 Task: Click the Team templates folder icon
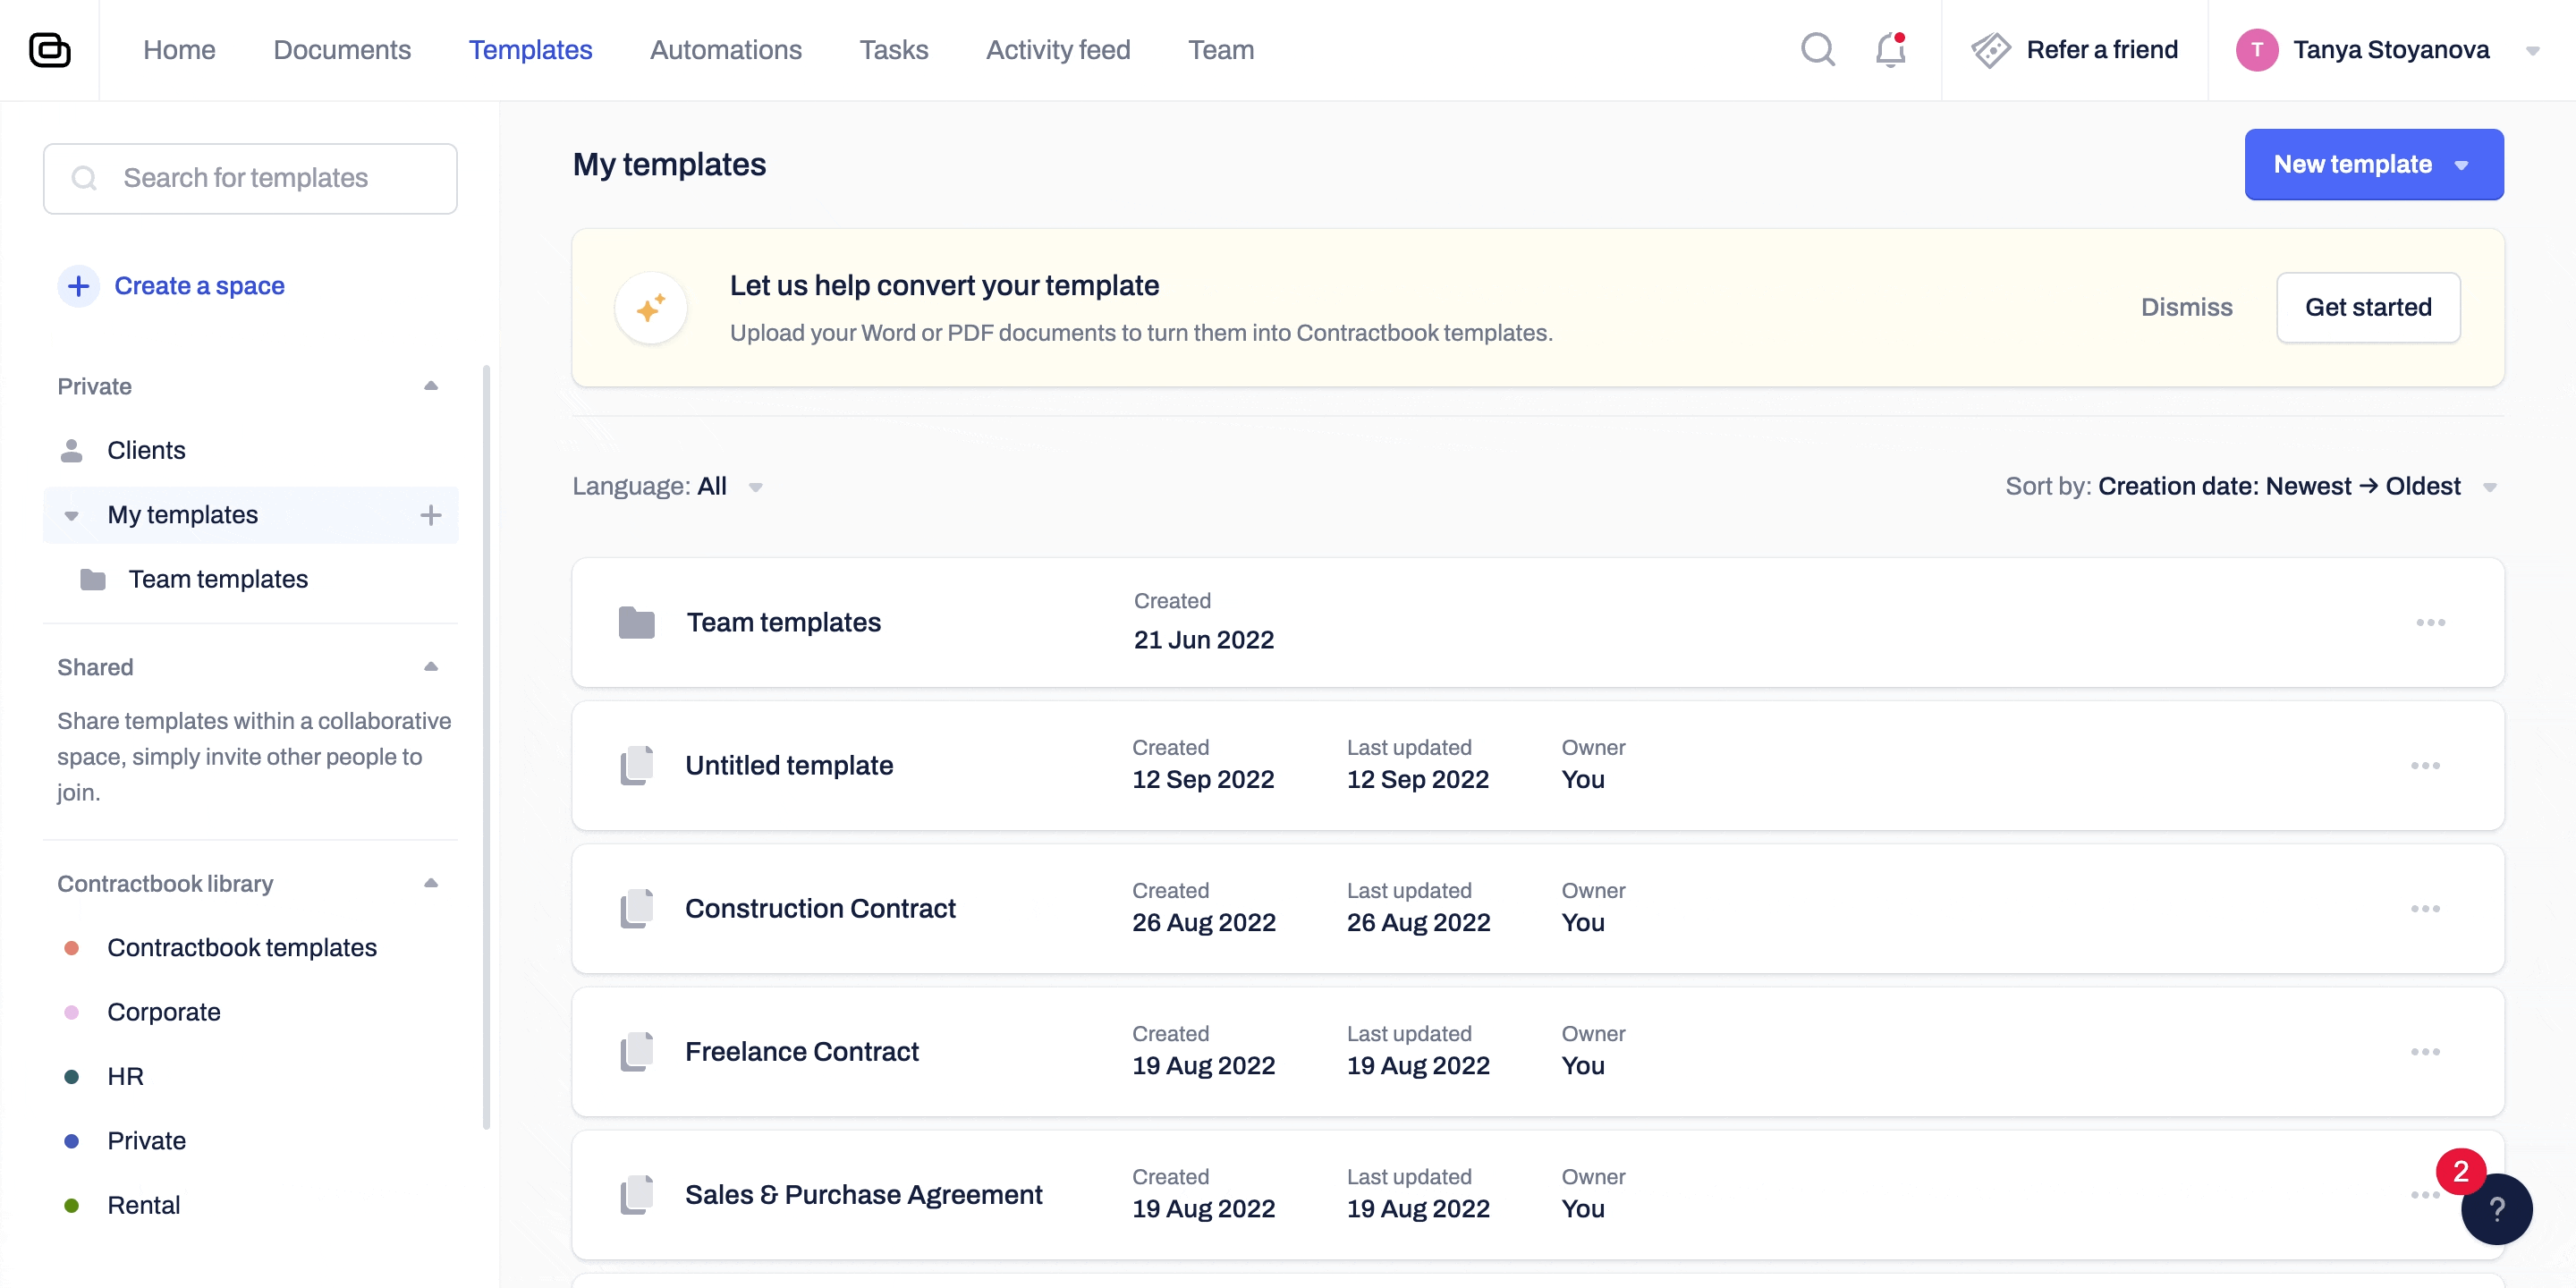tap(638, 621)
